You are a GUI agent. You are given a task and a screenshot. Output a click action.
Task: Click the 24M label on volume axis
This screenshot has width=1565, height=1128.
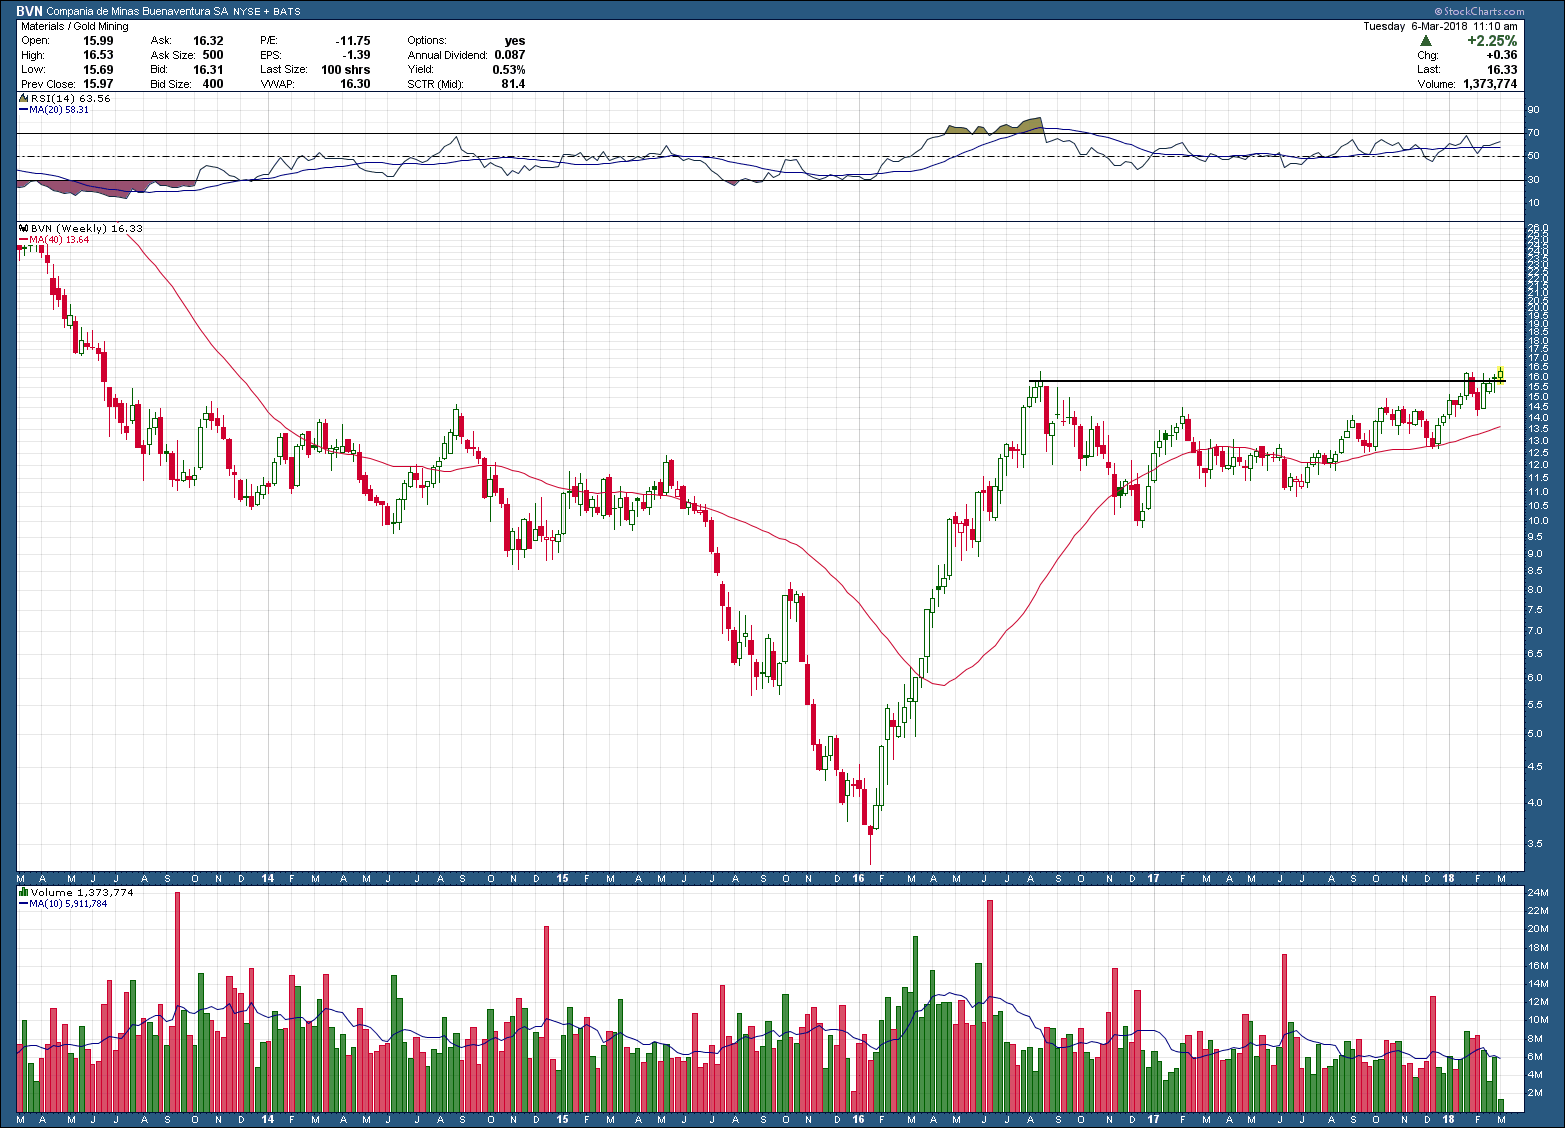(1537, 893)
